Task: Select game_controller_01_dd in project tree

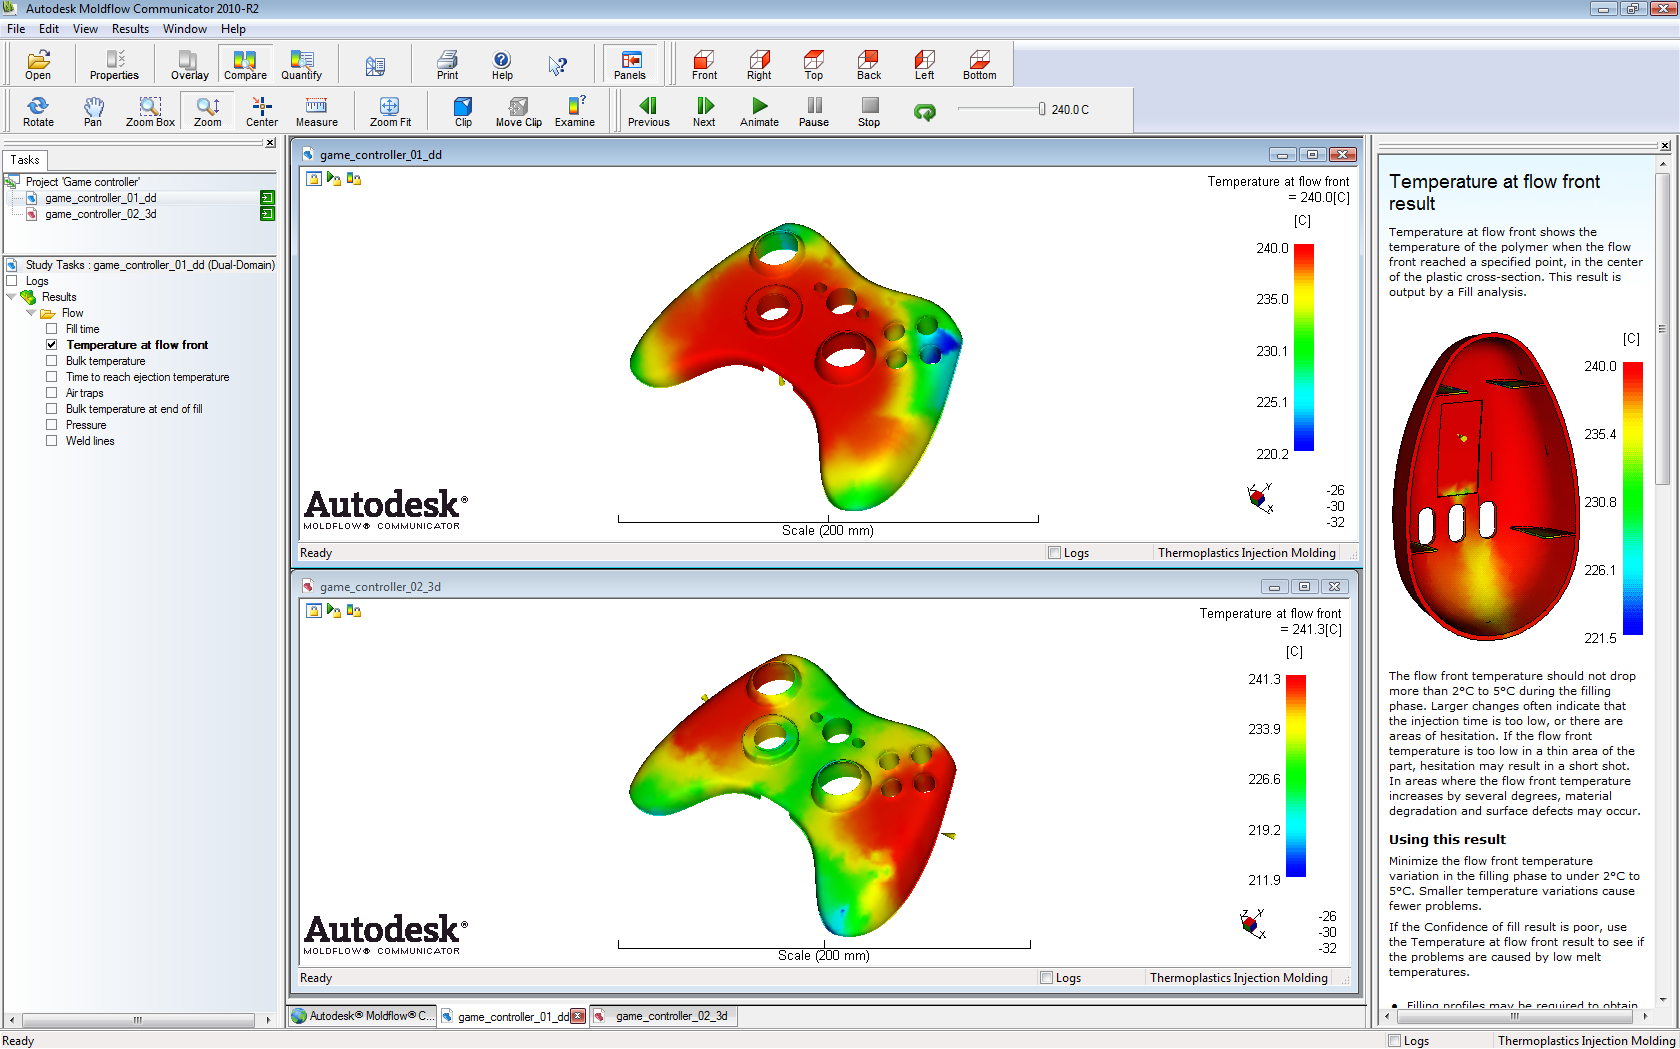Action: tap(100, 198)
